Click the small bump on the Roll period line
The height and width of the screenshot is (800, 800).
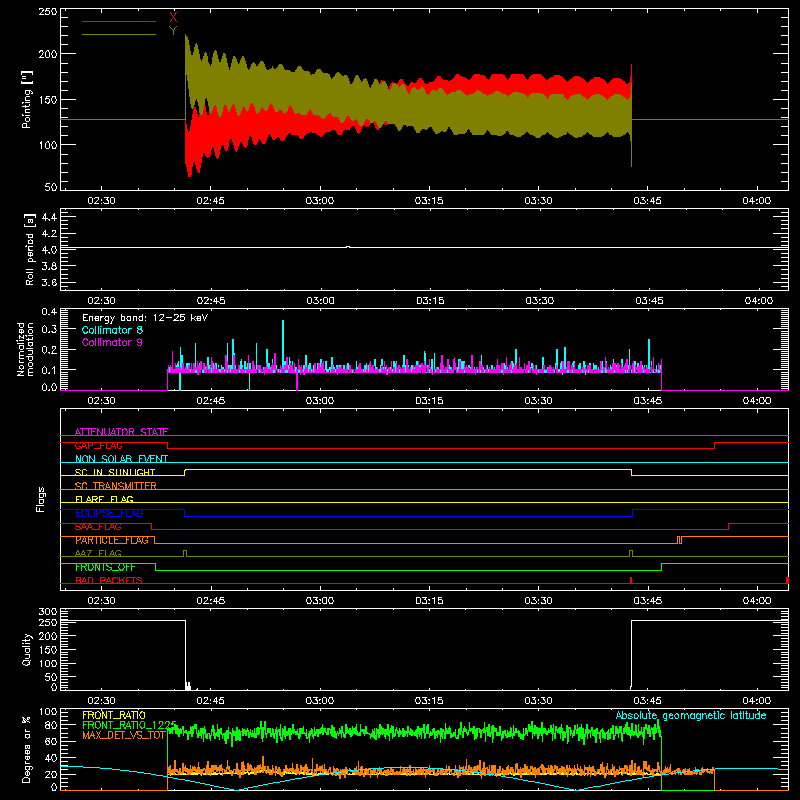[x=348, y=247]
